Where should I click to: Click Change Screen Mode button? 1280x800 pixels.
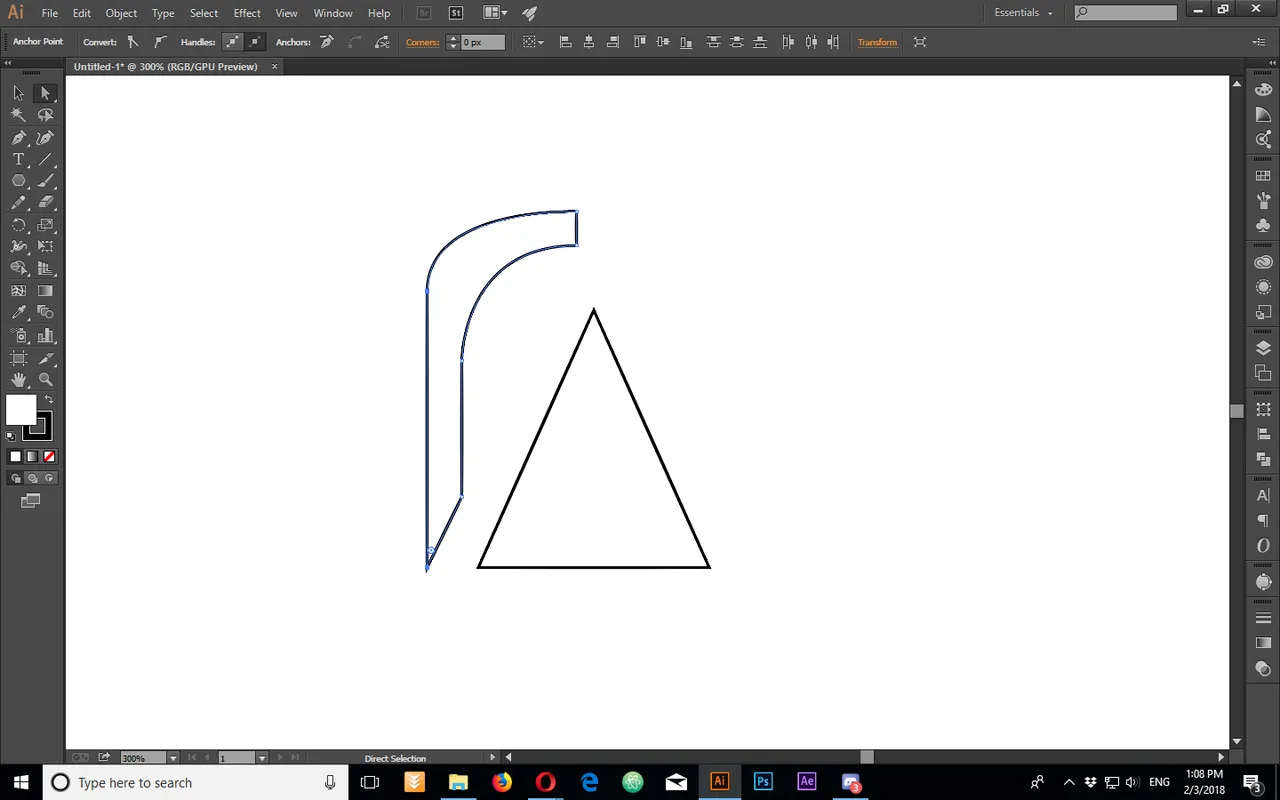31,500
